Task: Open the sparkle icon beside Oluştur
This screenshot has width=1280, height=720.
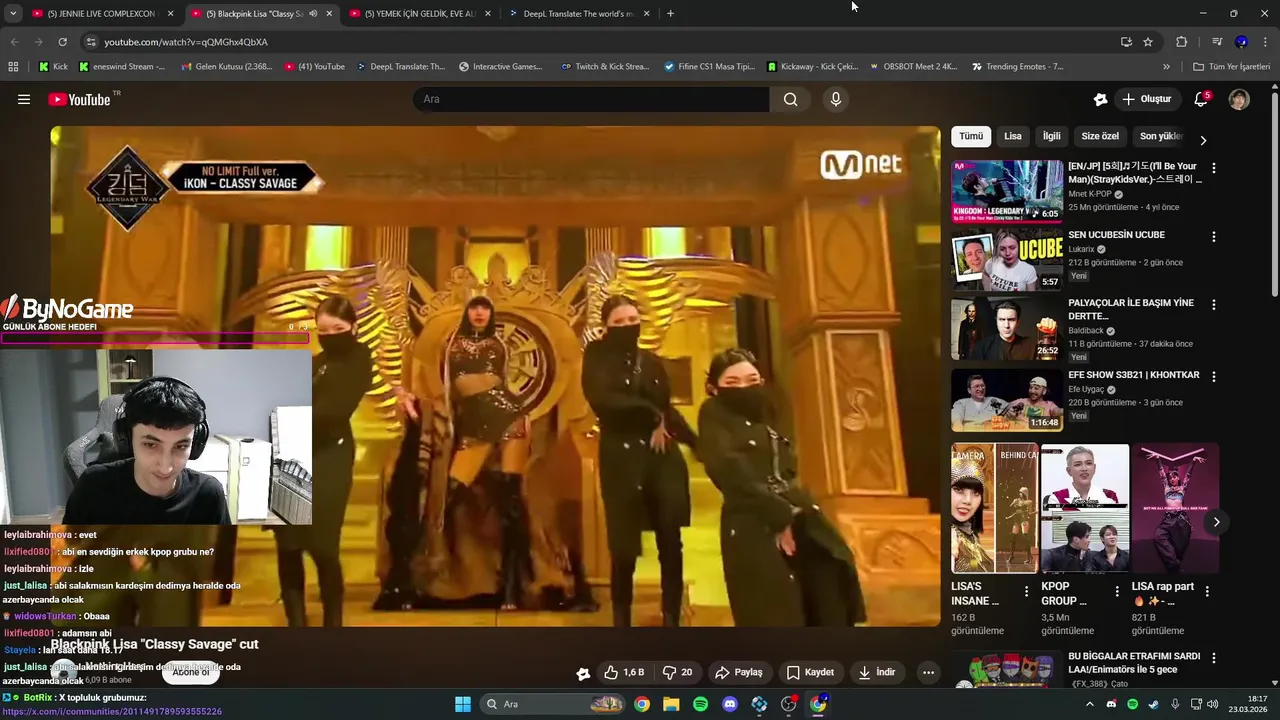Action: tap(1100, 99)
